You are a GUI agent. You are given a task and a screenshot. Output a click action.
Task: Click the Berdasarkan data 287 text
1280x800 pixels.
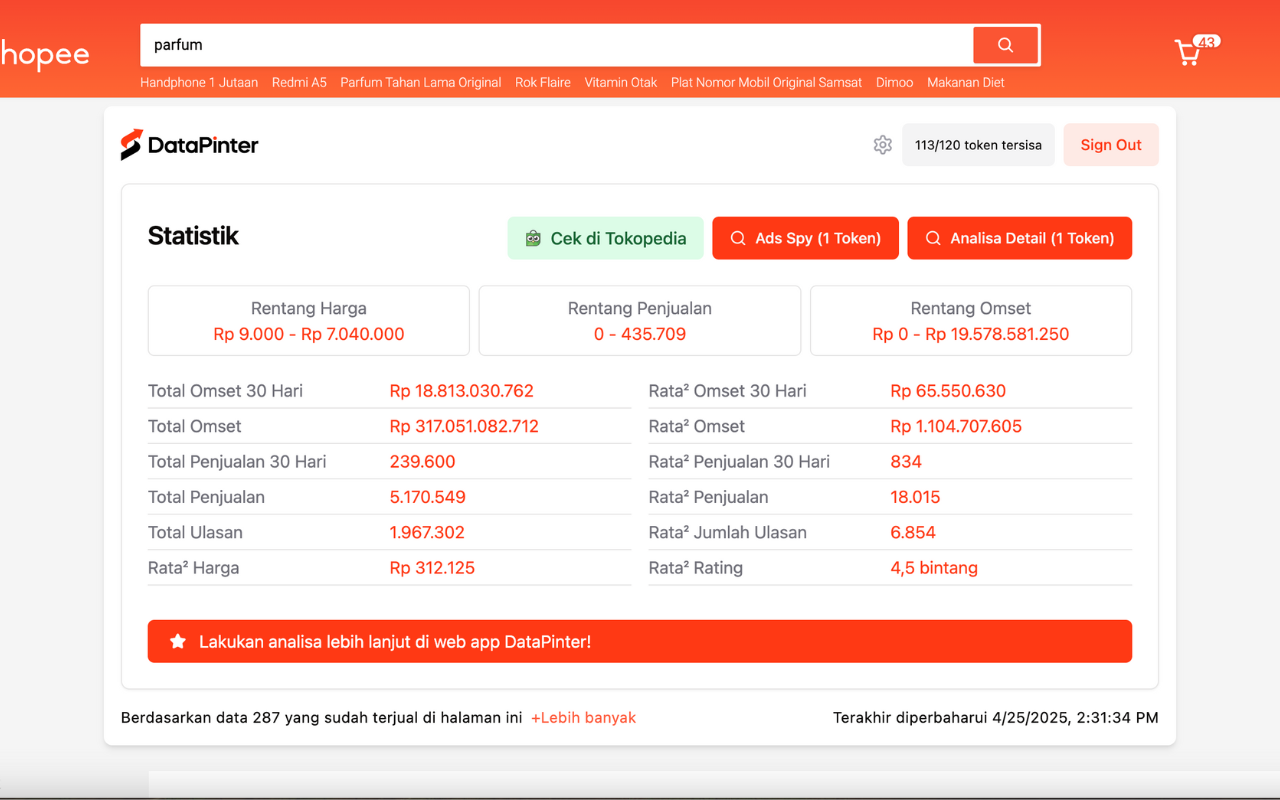[321, 718]
